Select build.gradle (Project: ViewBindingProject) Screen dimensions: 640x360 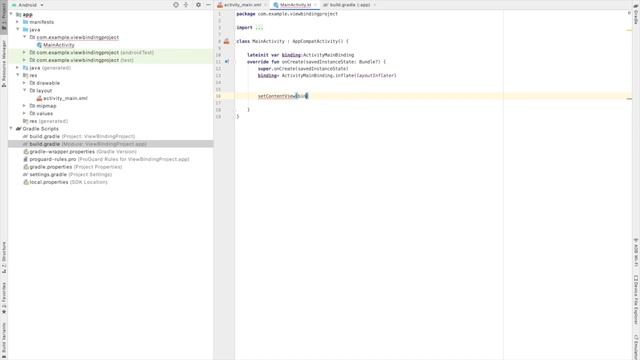tap(79, 136)
